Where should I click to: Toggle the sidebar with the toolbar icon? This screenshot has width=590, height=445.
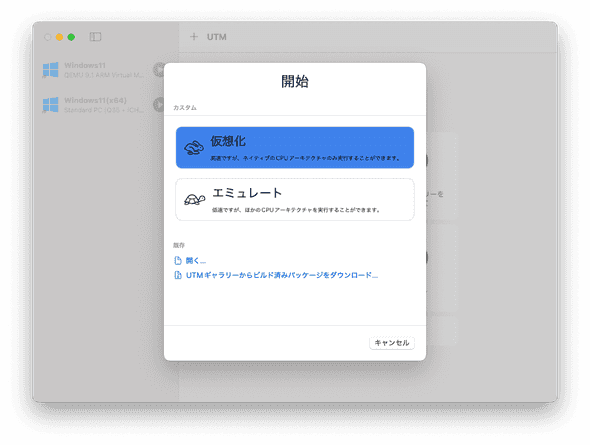point(95,37)
